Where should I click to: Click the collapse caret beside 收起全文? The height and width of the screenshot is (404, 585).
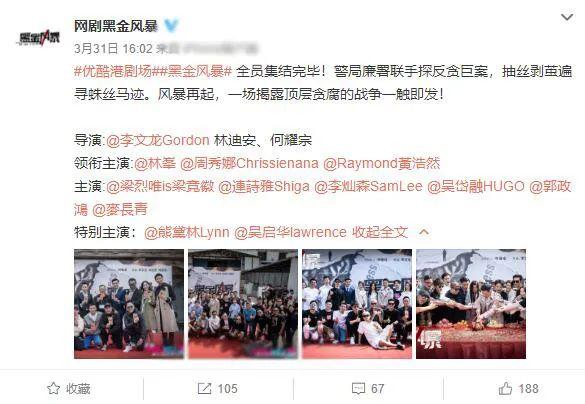pyautogui.click(x=424, y=232)
